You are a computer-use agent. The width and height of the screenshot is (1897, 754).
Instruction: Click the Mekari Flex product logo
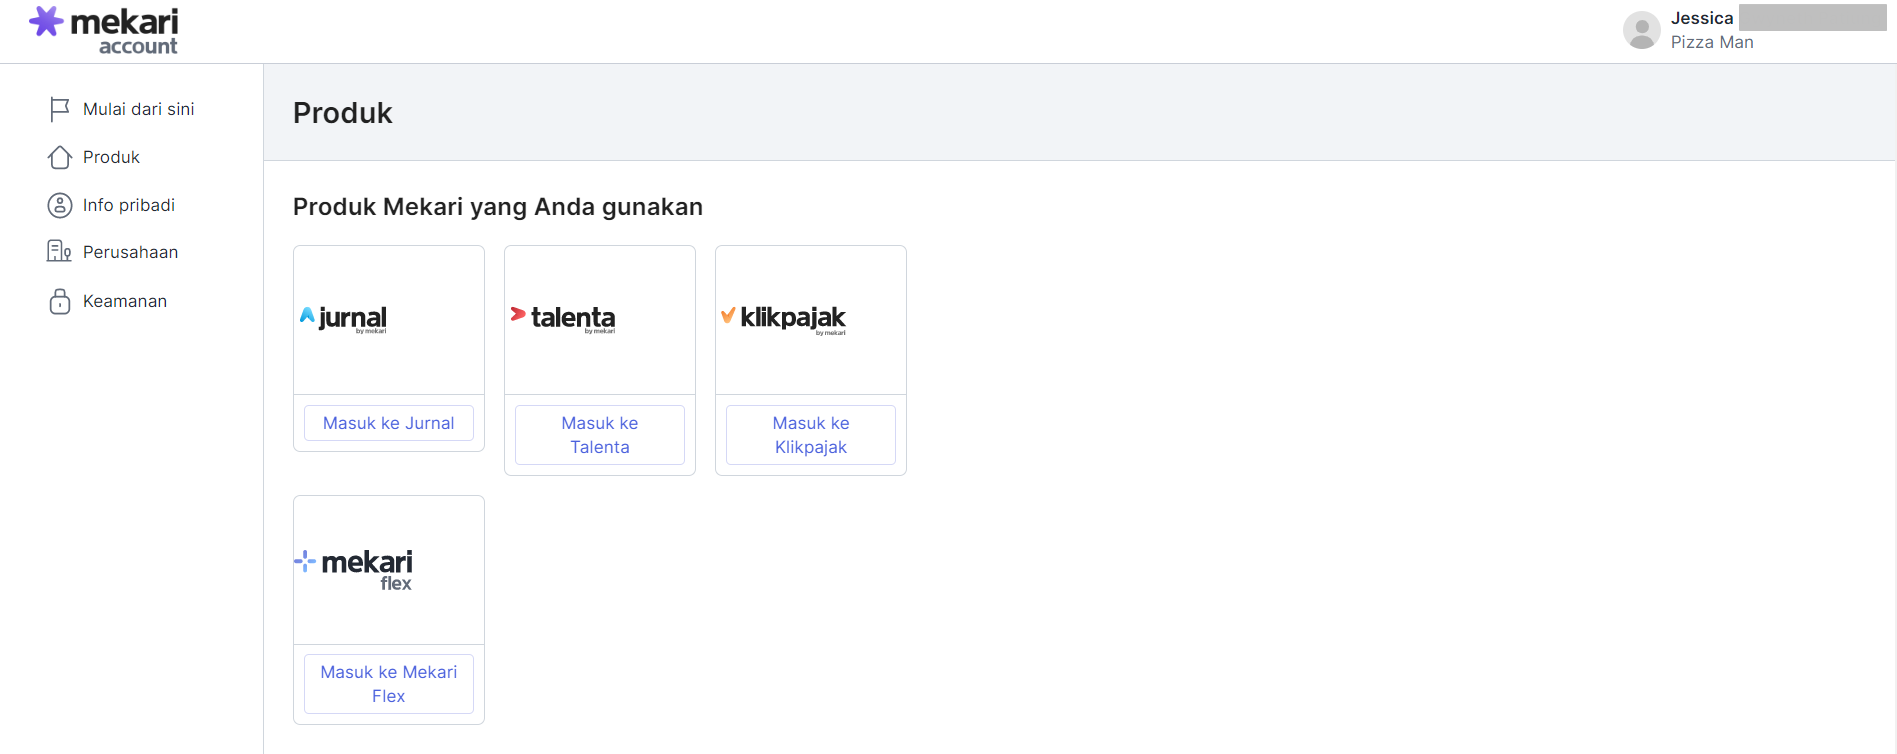[x=354, y=569]
